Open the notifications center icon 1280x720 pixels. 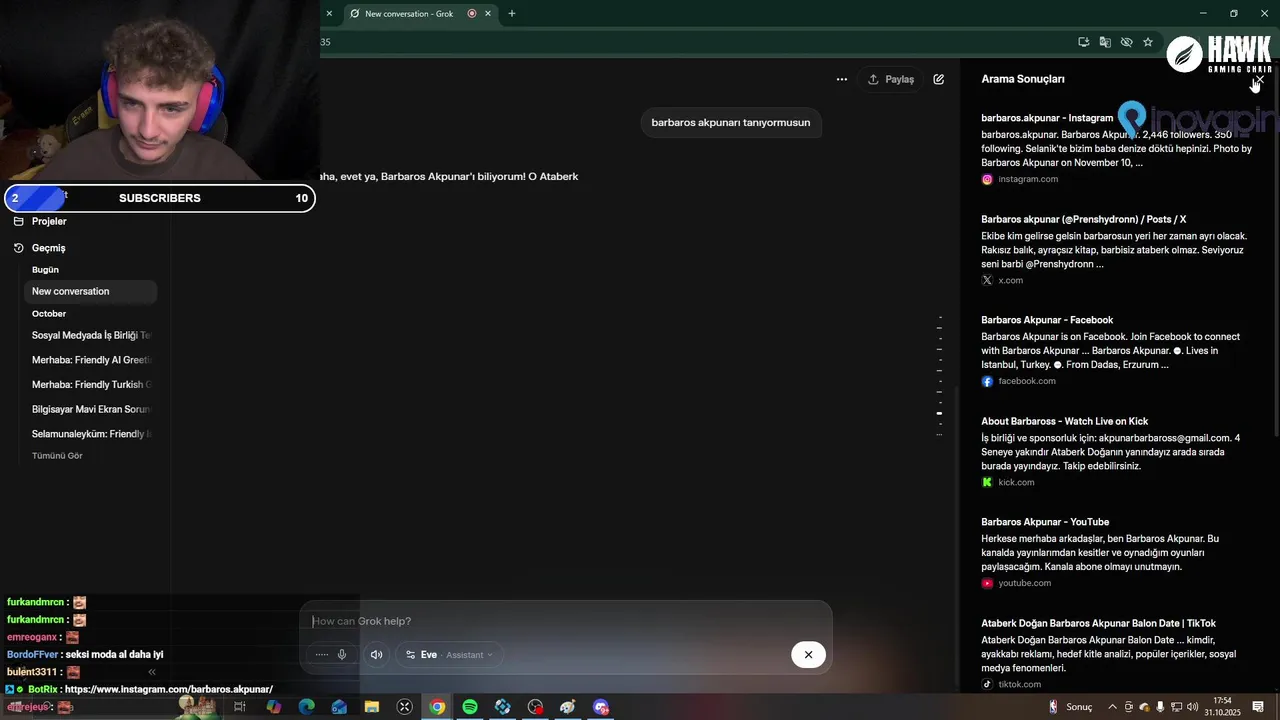coord(1258,707)
